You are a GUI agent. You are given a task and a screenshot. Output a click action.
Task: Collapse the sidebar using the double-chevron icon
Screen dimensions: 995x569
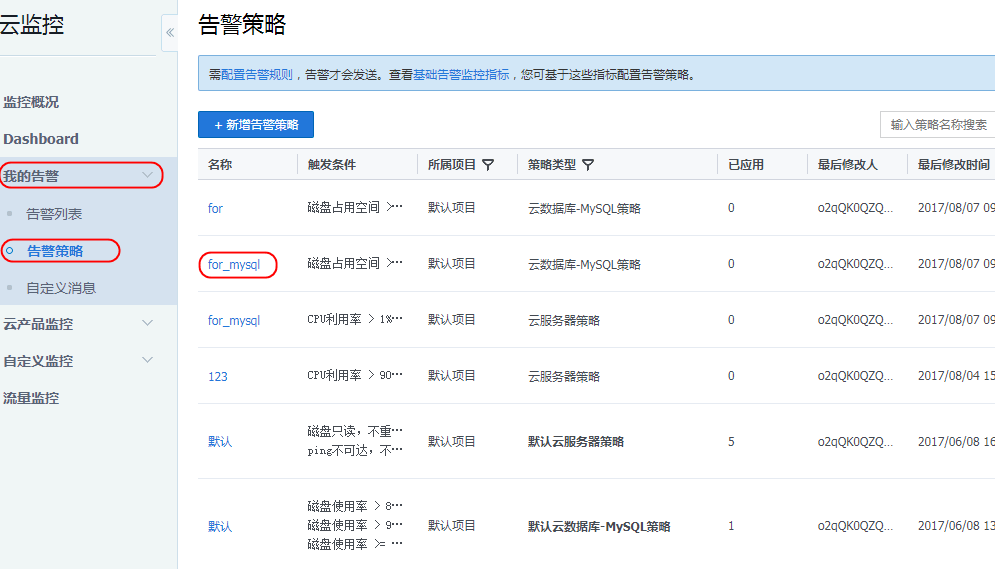coord(170,33)
